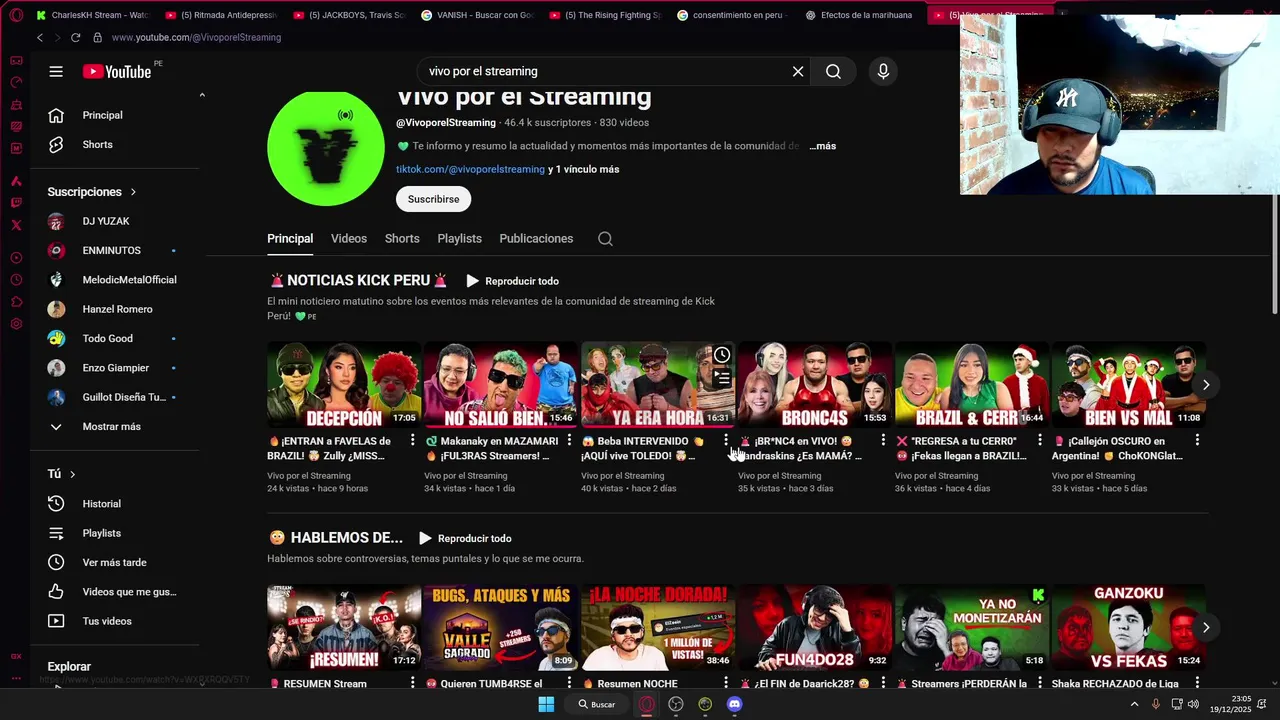Click the channel's green avatar image
Viewport: 1280px width, 720px height.
[326, 148]
